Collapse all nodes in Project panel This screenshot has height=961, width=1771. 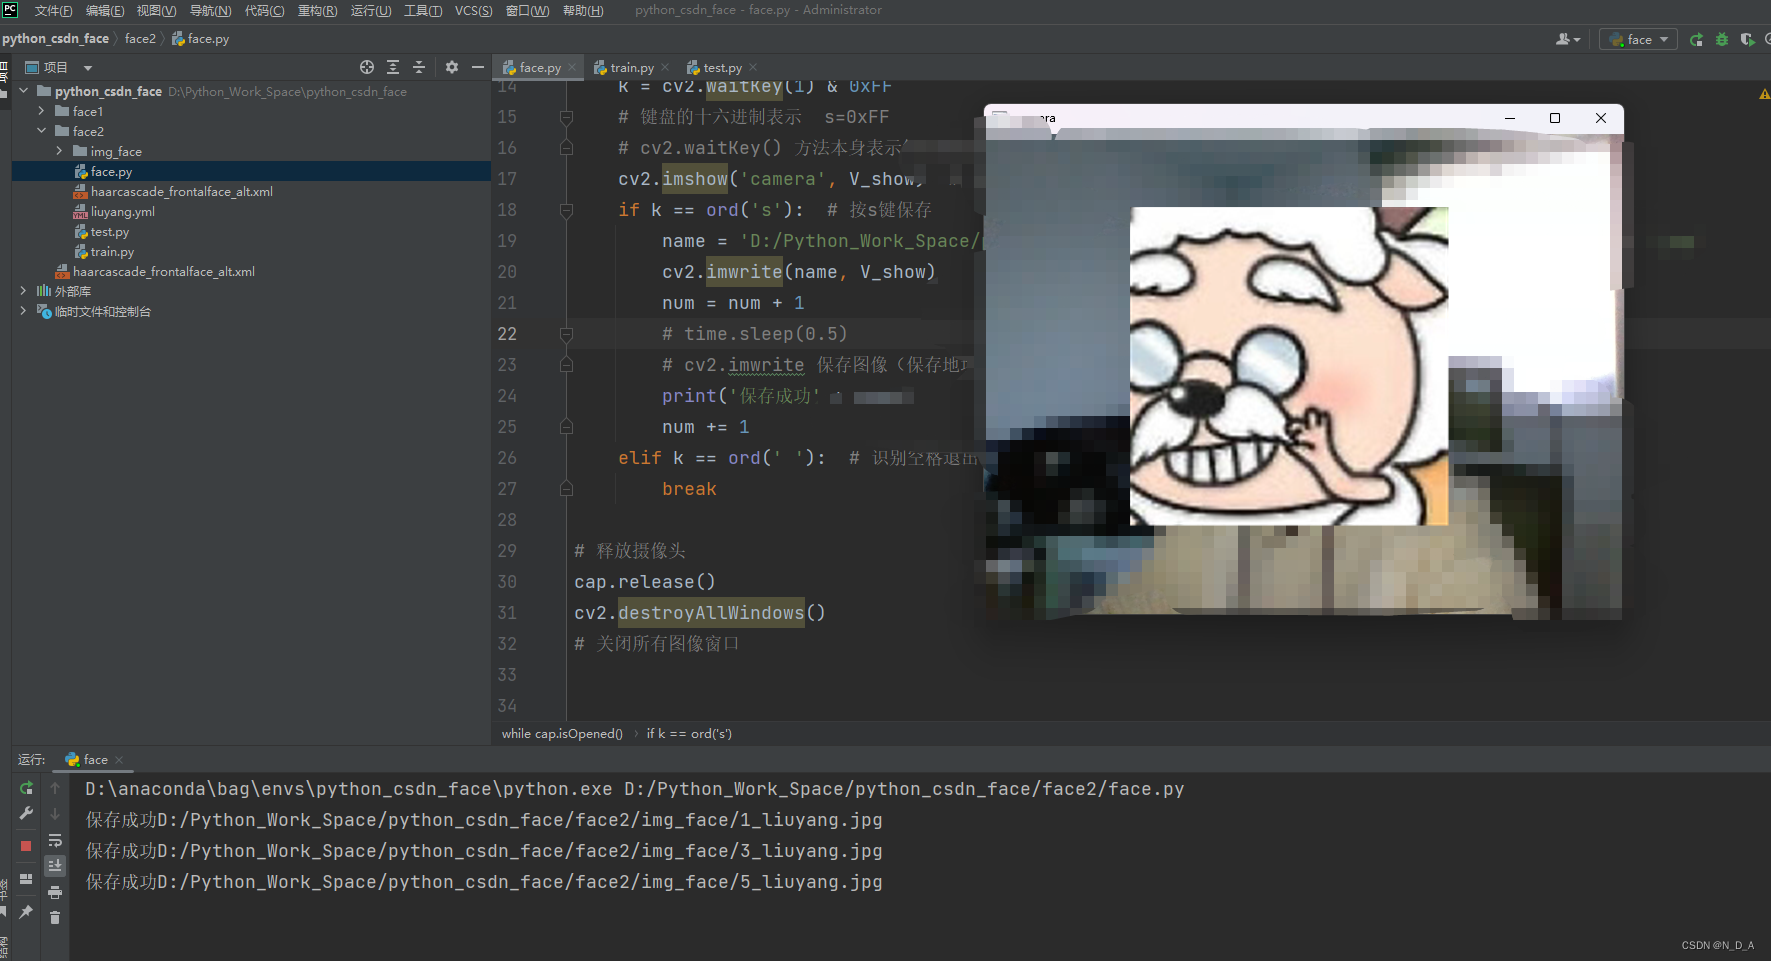coord(419,67)
